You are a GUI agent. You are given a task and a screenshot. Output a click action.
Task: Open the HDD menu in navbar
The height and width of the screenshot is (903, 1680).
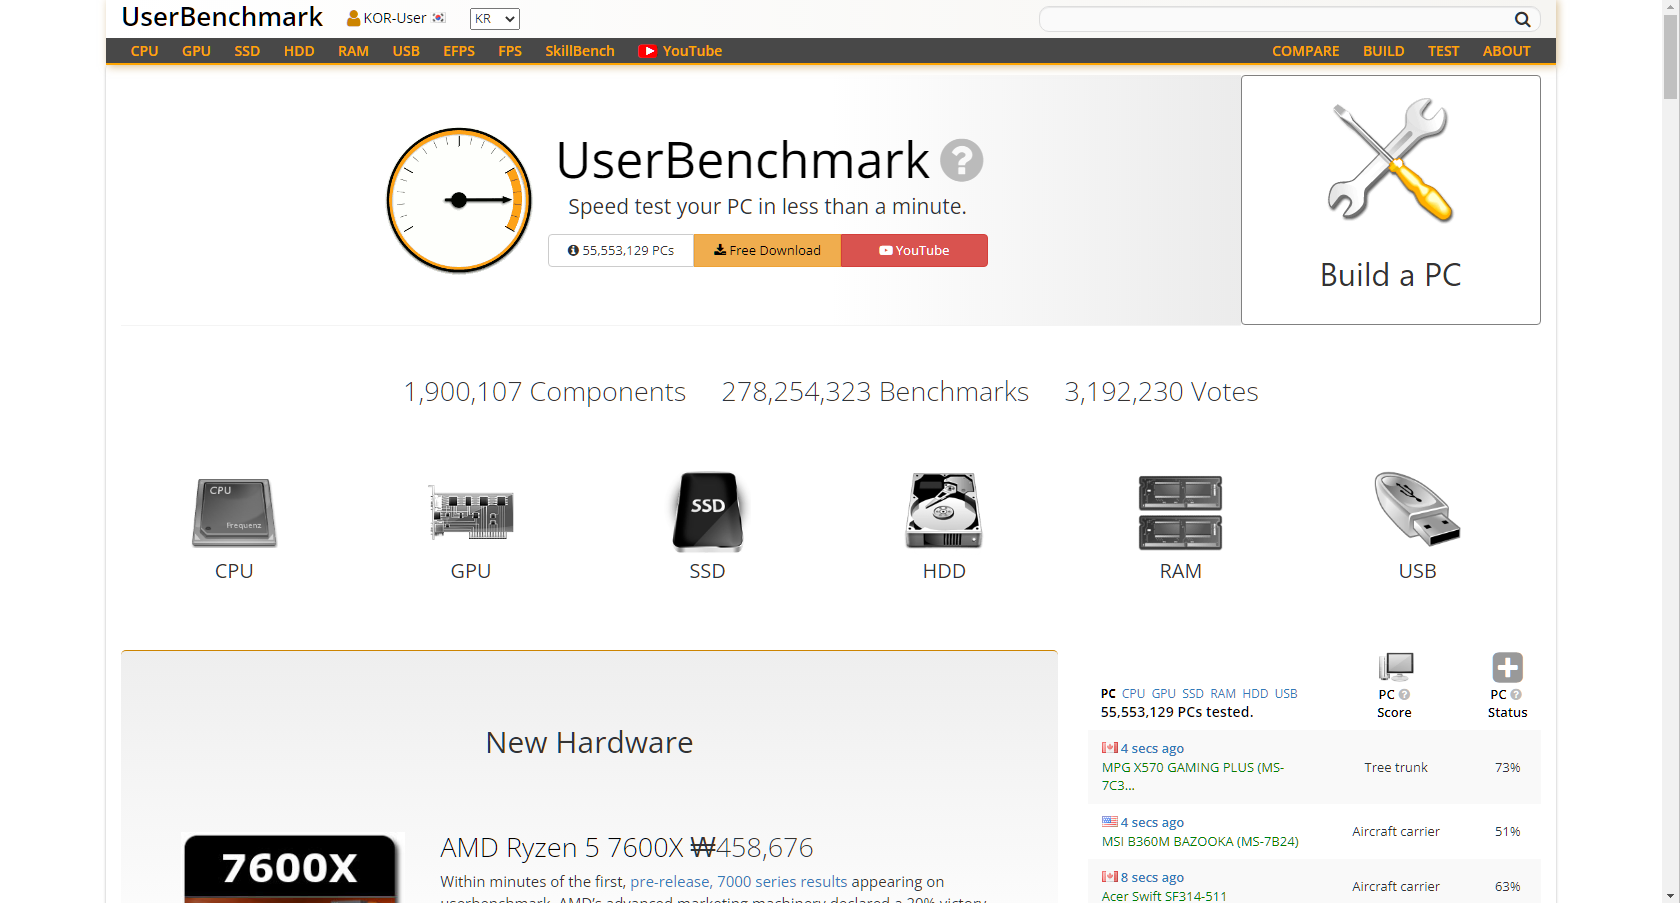(x=299, y=51)
